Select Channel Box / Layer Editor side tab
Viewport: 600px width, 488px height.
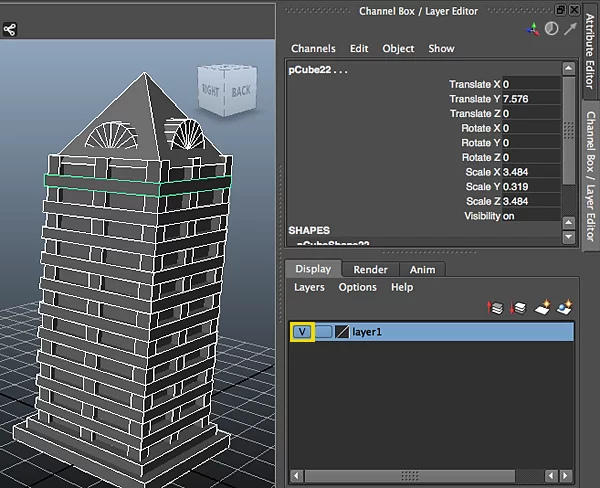coord(591,176)
